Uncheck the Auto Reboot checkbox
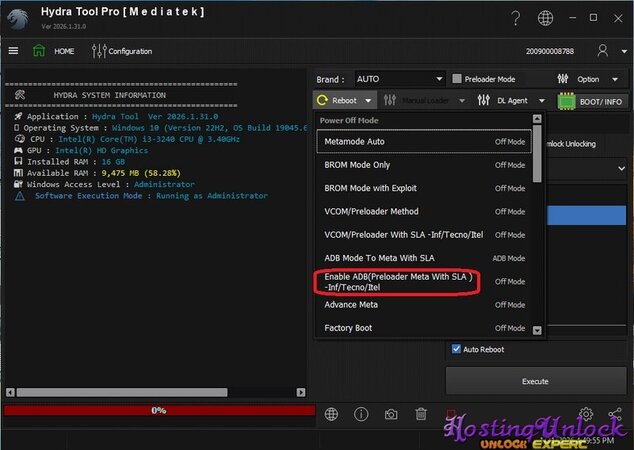The height and width of the screenshot is (450, 634). tap(456, 349)
